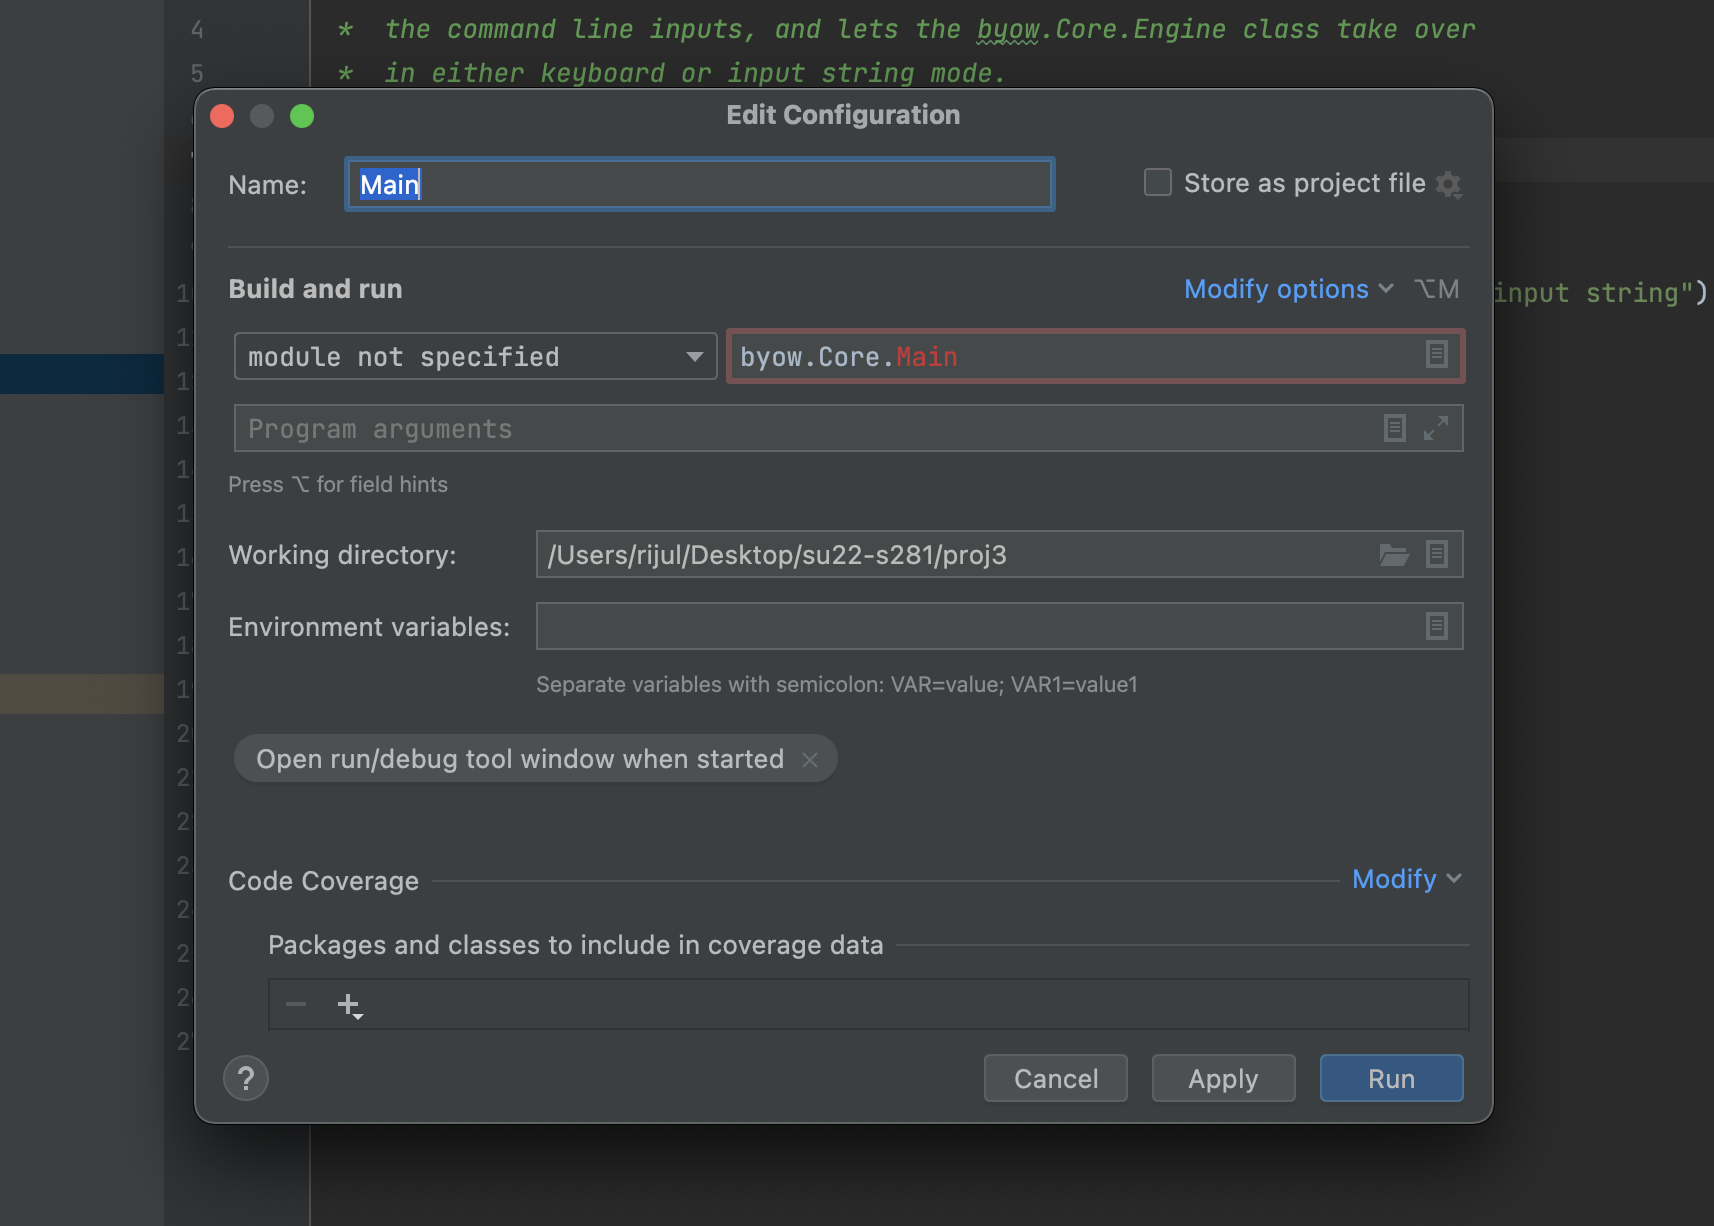The width and height of the screenshot is (1714, 1226).
Task: Expand the Modify options menu
Action: (x=1288, y=289)
